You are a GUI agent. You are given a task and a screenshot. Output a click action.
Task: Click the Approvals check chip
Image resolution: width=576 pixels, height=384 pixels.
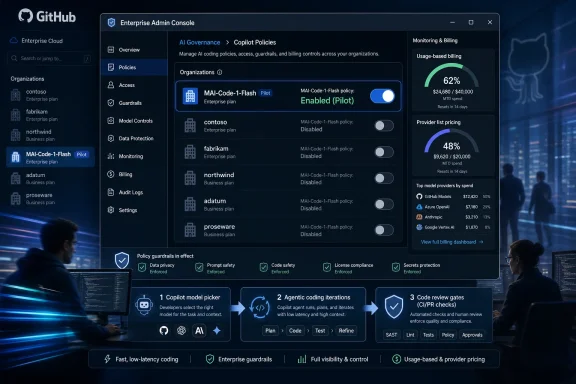[472, 335]
